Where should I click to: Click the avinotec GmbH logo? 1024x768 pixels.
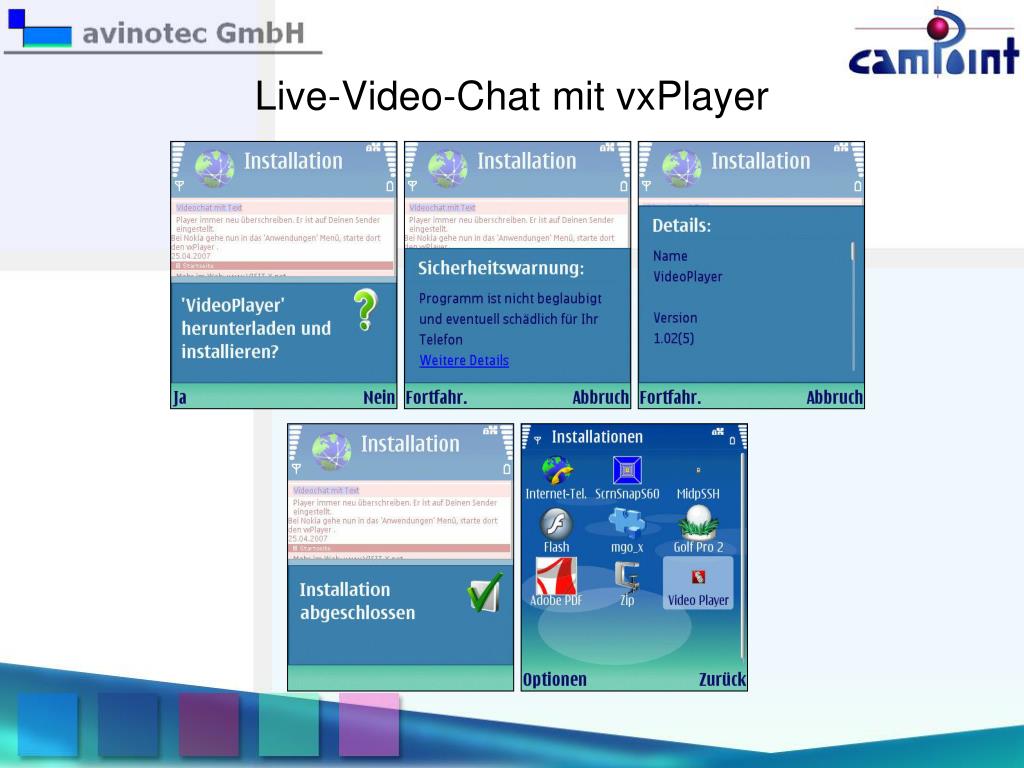pos(163,31)
